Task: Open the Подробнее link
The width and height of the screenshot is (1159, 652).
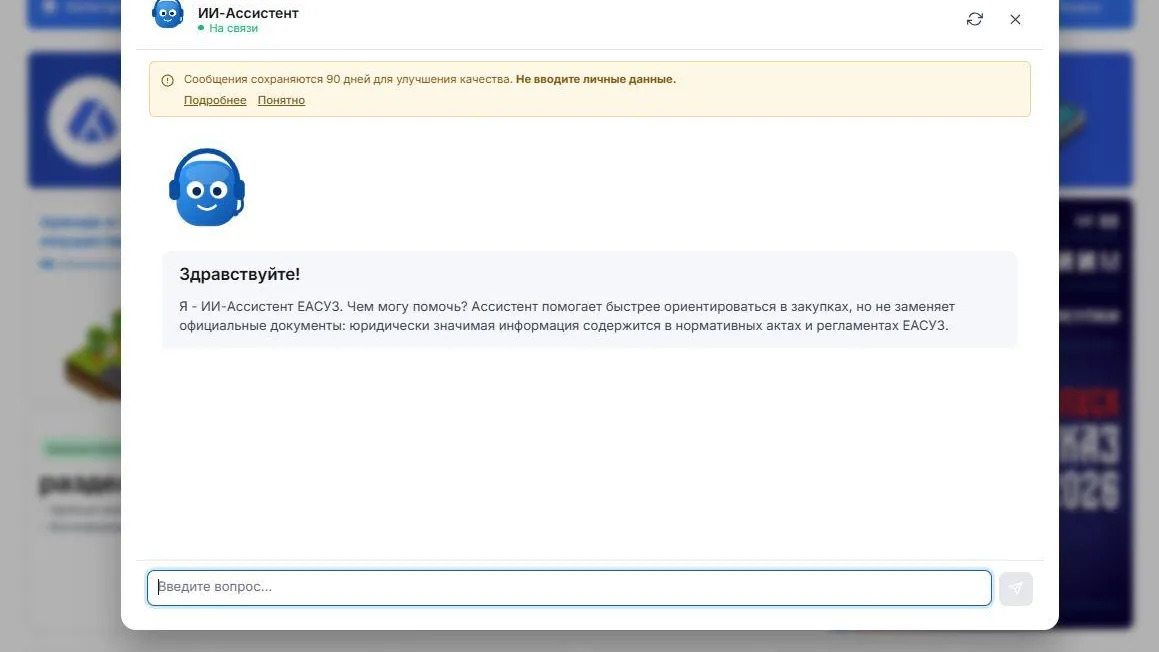Action: 215,100
